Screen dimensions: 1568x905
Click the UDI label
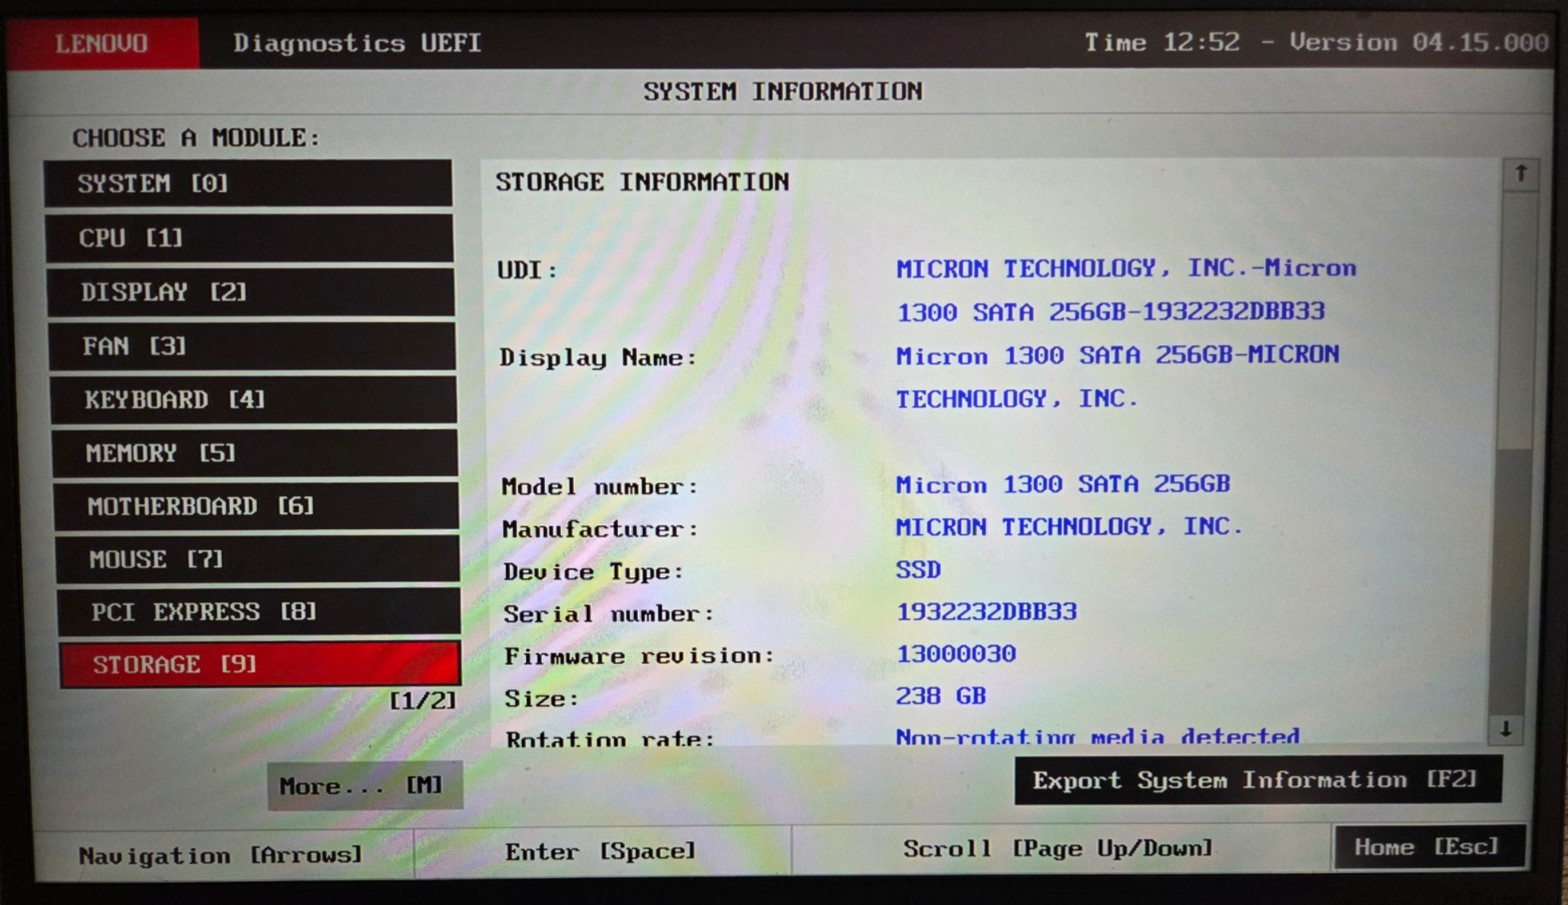(x=527, y=270)
